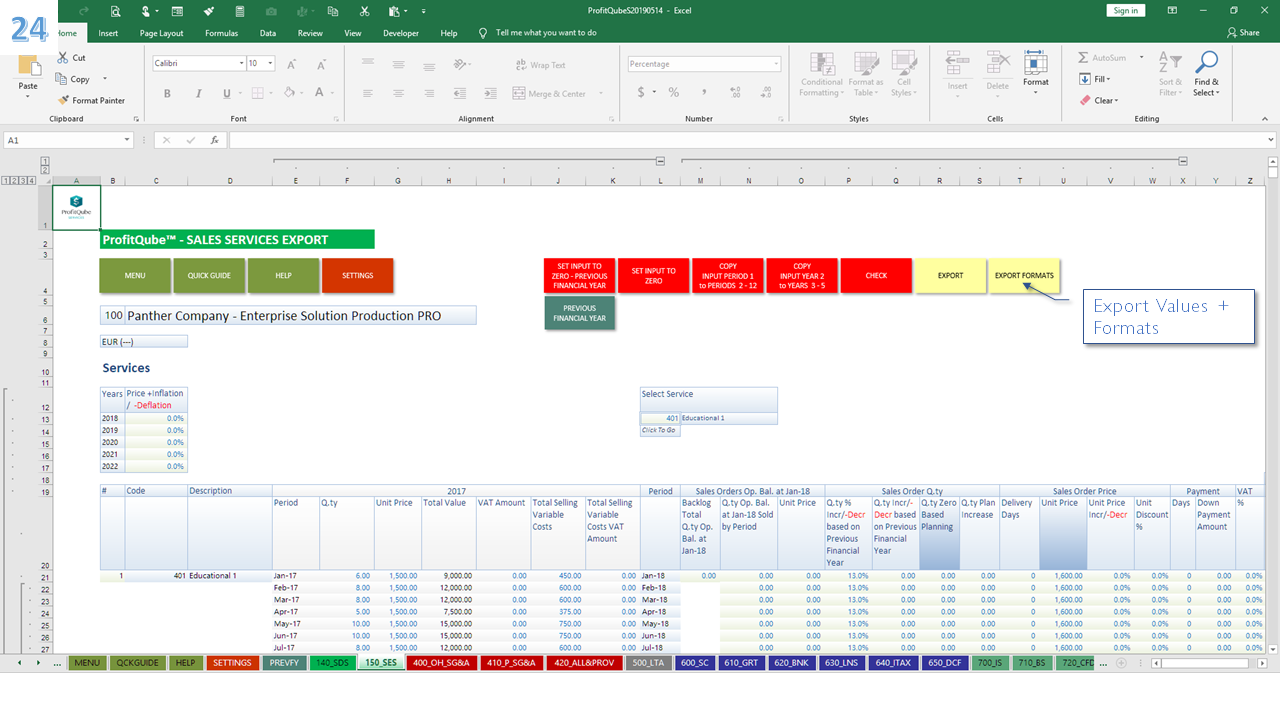Toggle Align Left in Alignment group

[368, 93]
